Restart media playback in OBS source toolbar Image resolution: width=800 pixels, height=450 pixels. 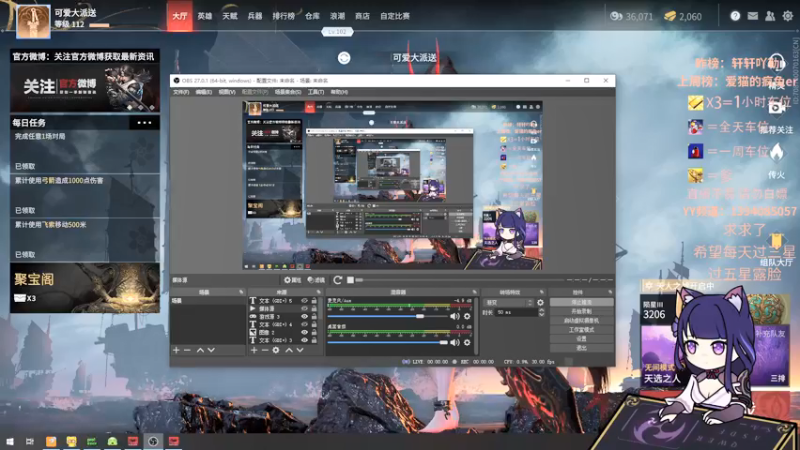337,280
